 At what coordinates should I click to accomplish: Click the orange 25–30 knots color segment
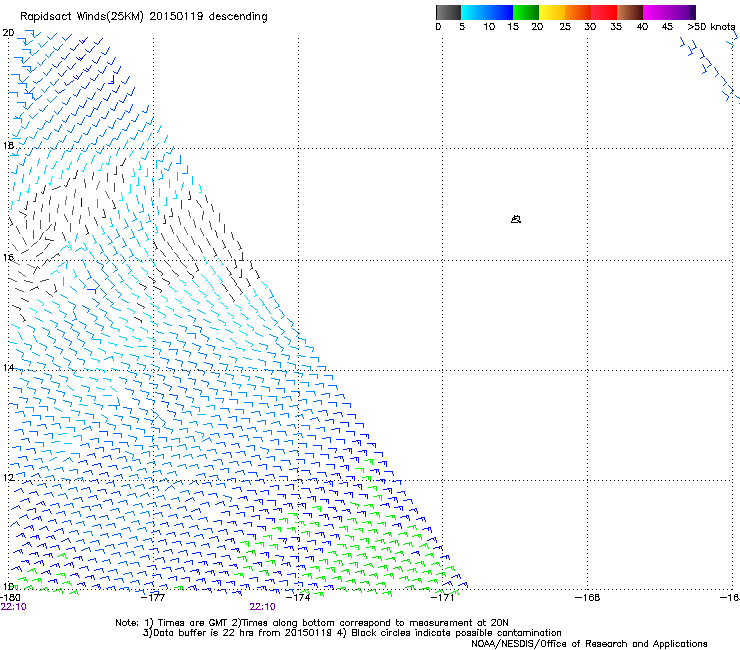[x=578, y=12]
